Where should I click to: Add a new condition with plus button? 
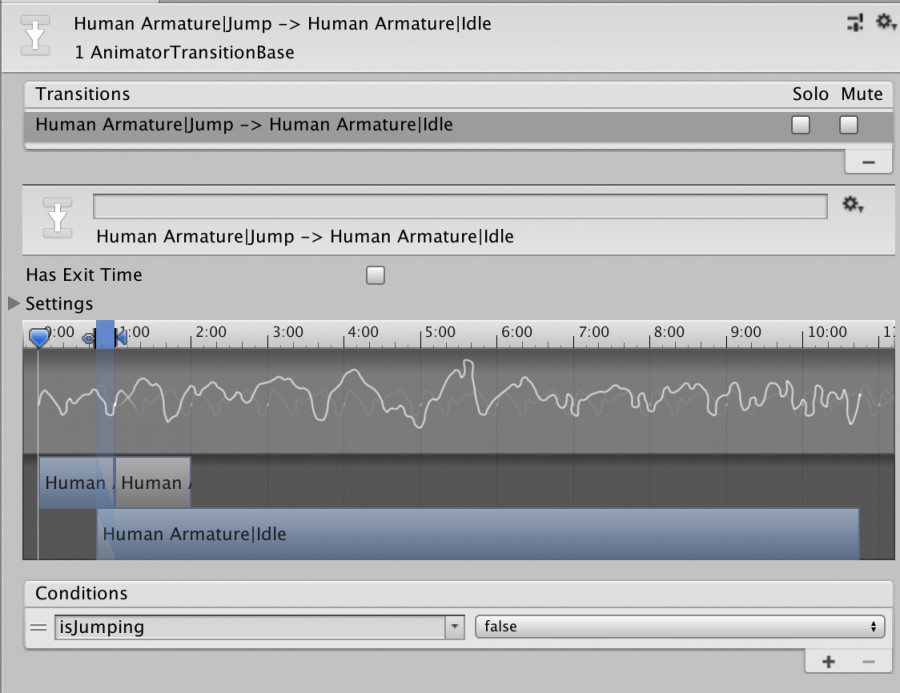click(x=828, y=661)
